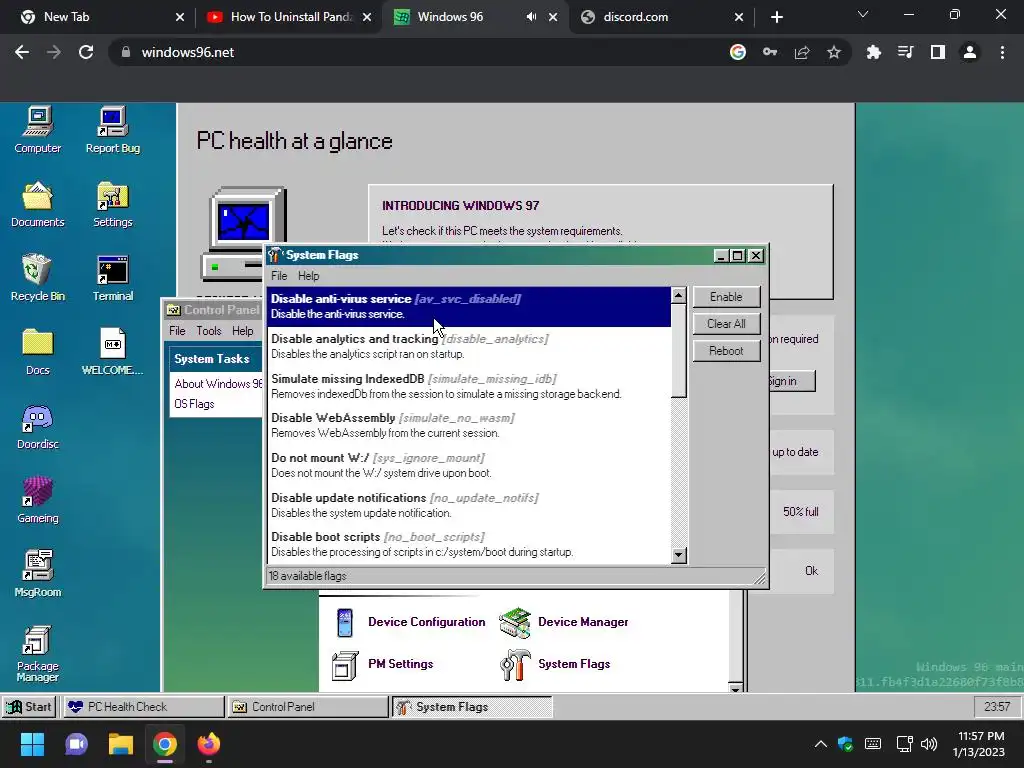Select Simulate missing IndexedDB flag
Image resolution: width=1024 pixels, height=768 pixels.
[469, 386]
